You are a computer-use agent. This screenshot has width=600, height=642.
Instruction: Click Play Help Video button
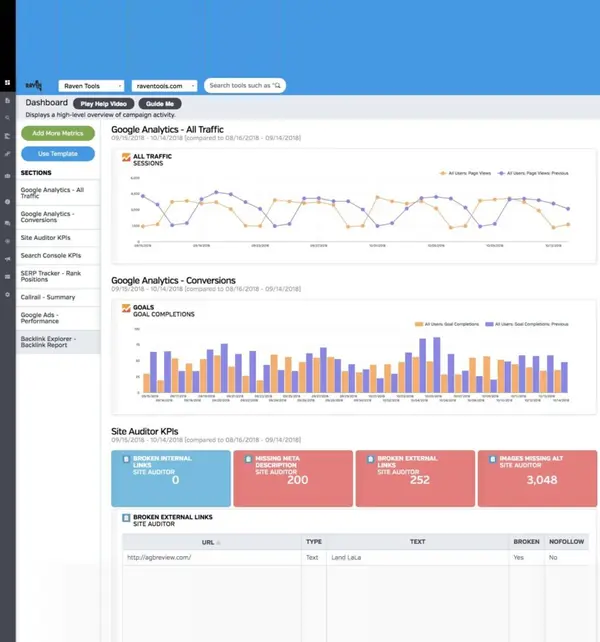coord(104,104)
